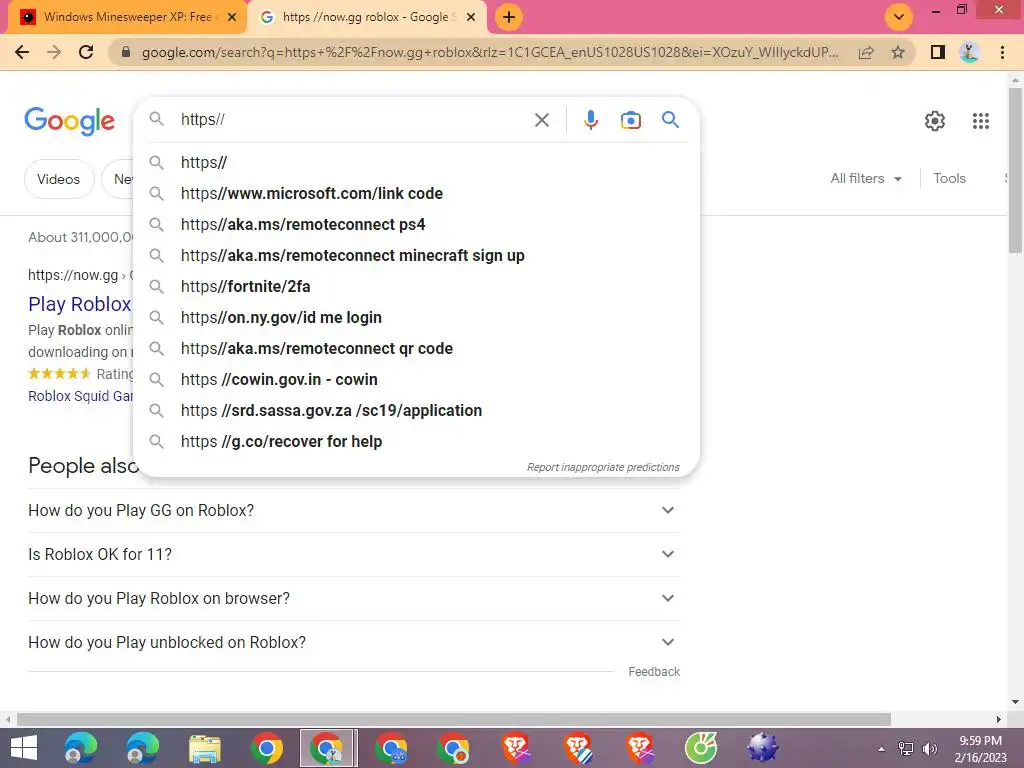Click the vertical page scrollbar thumb
This screenshot has height=768, width=1024.
tap(1015, 170)
